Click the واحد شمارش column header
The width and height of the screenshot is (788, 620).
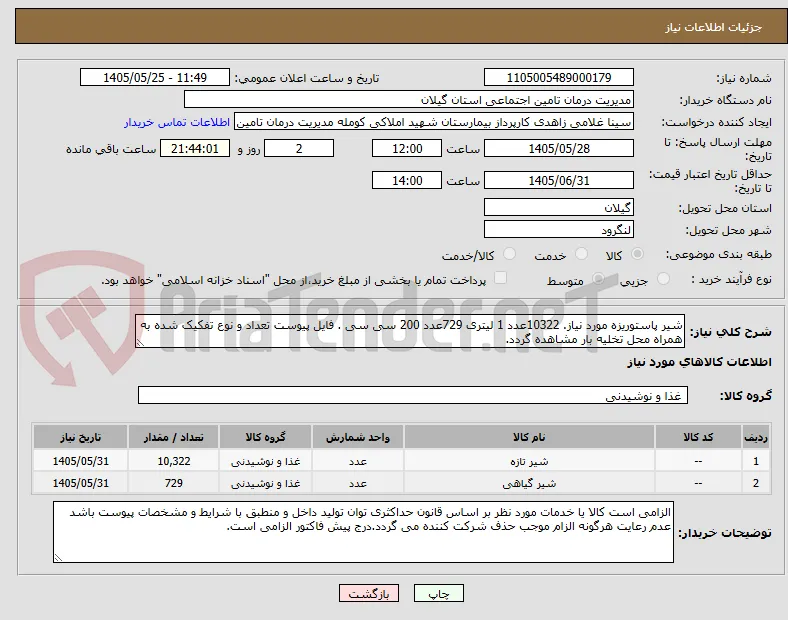click(358, 437)
